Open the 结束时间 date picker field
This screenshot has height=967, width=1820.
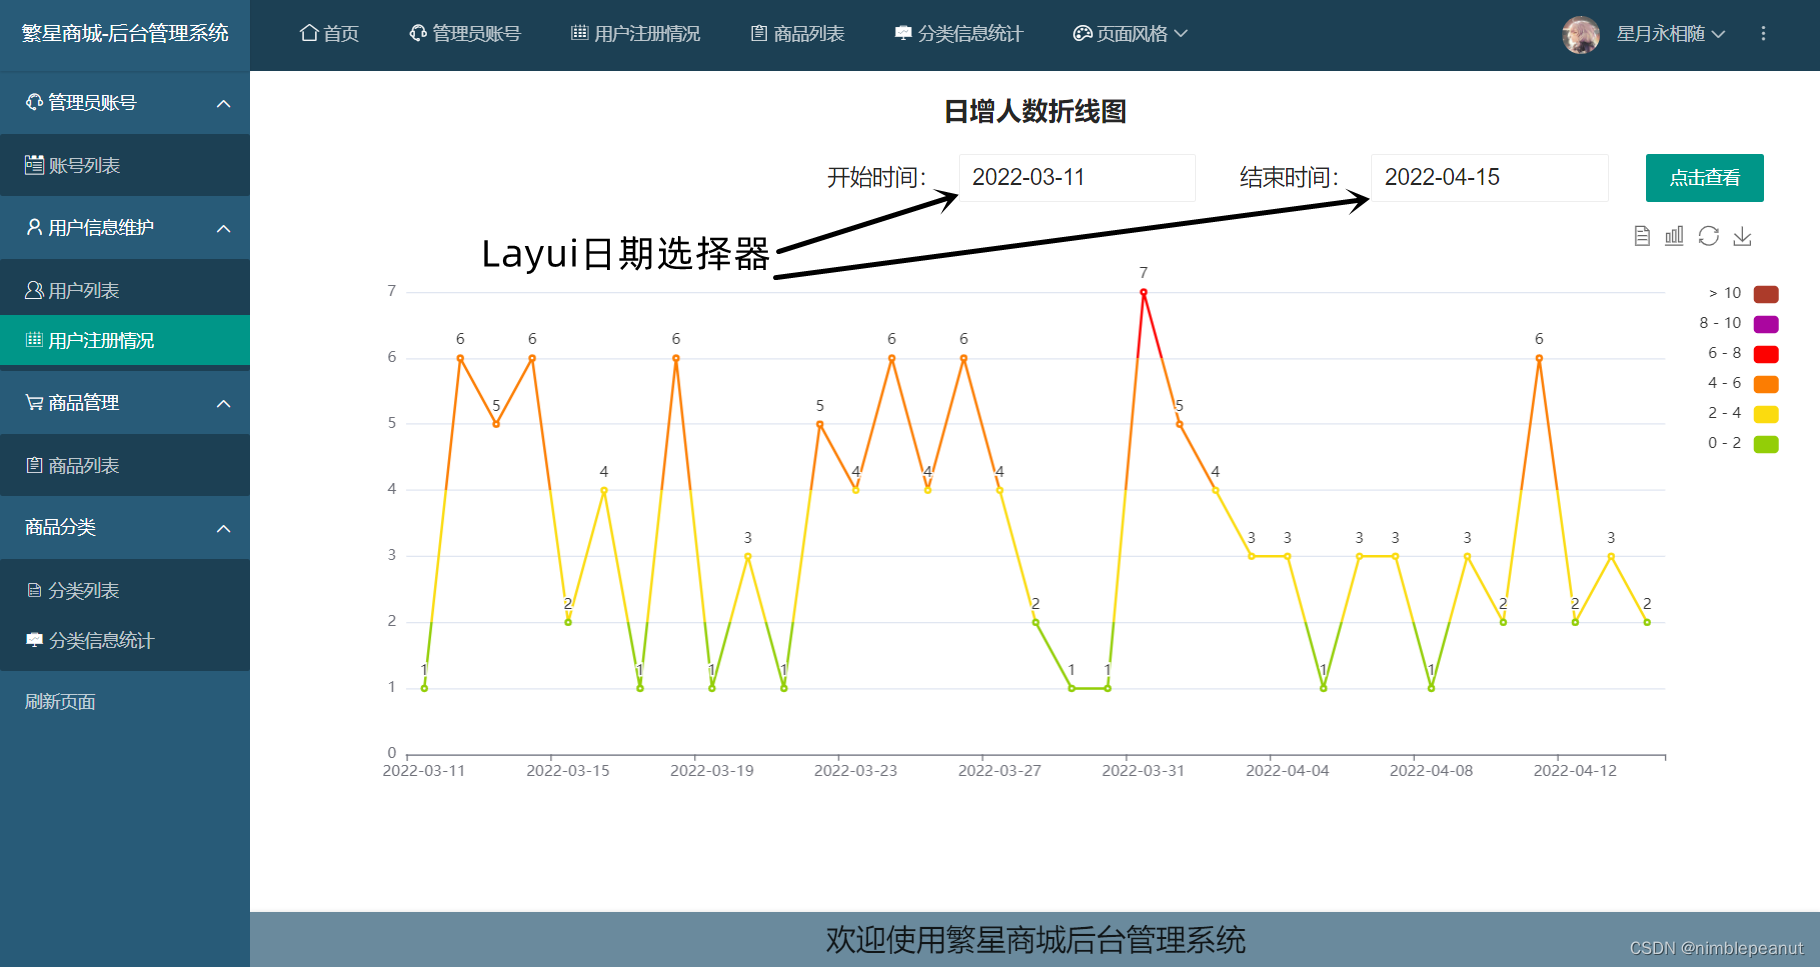tap(1489, 178)
